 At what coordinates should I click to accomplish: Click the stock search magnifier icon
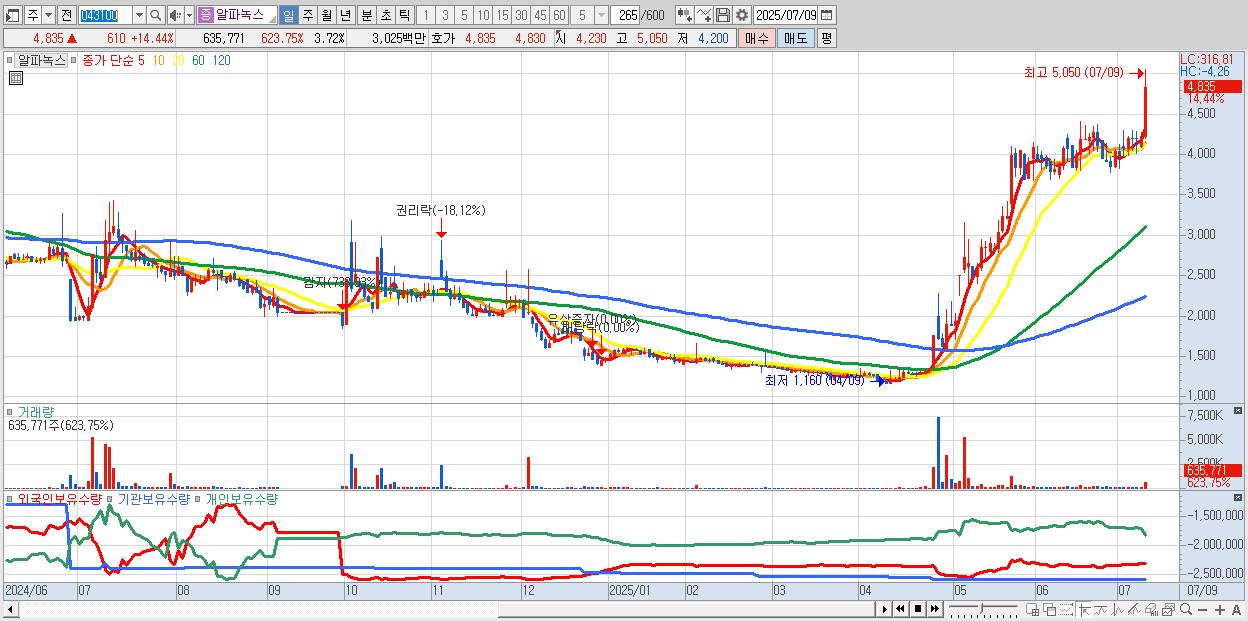pyautogui.click(x=156, y=15)
